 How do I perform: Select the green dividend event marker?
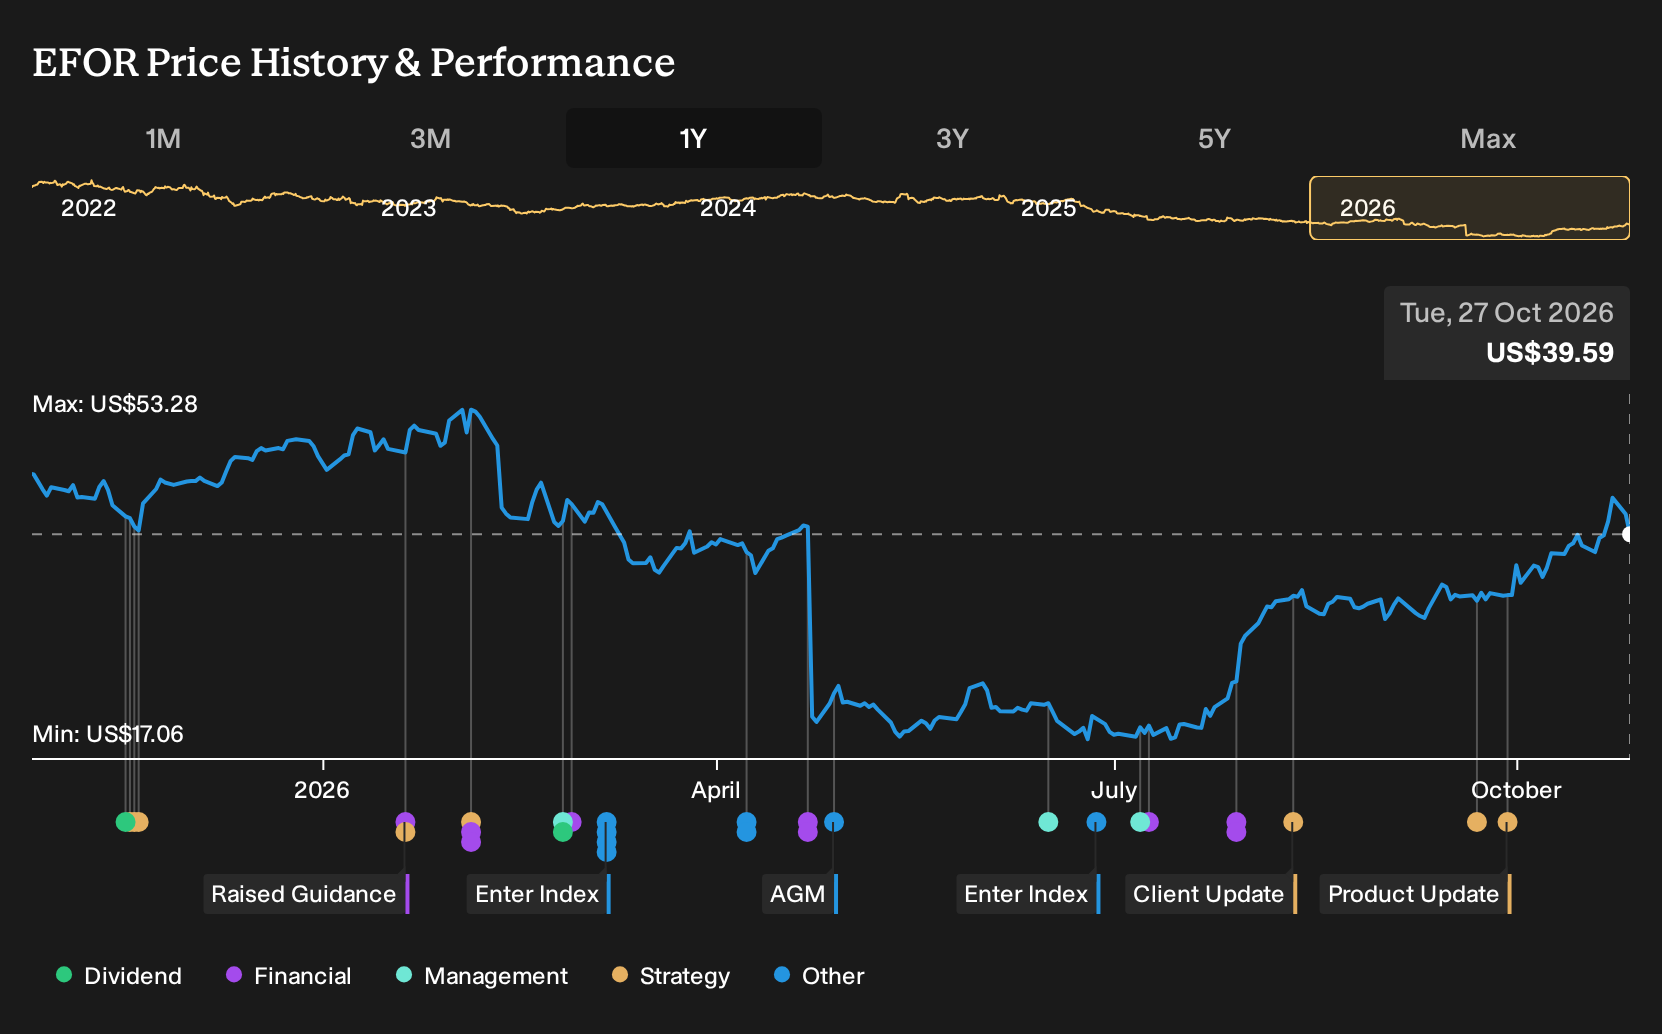pyautogui.click(x=125, y=822)
